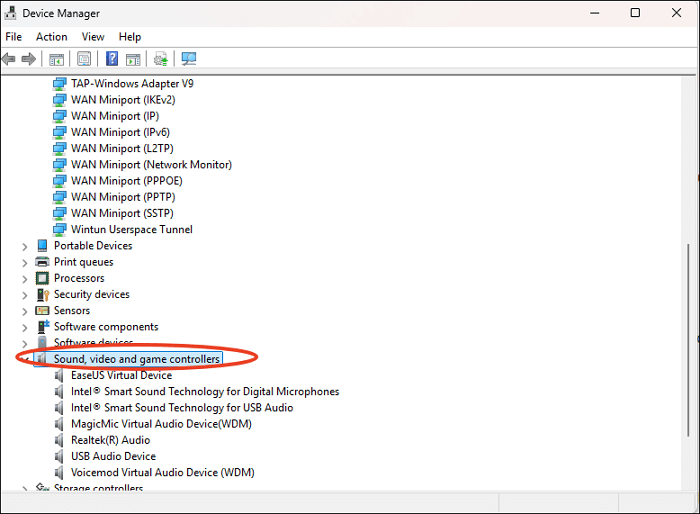Click speaker icon beside Voicemod Virtual Audio Device

tap(59, 472)
